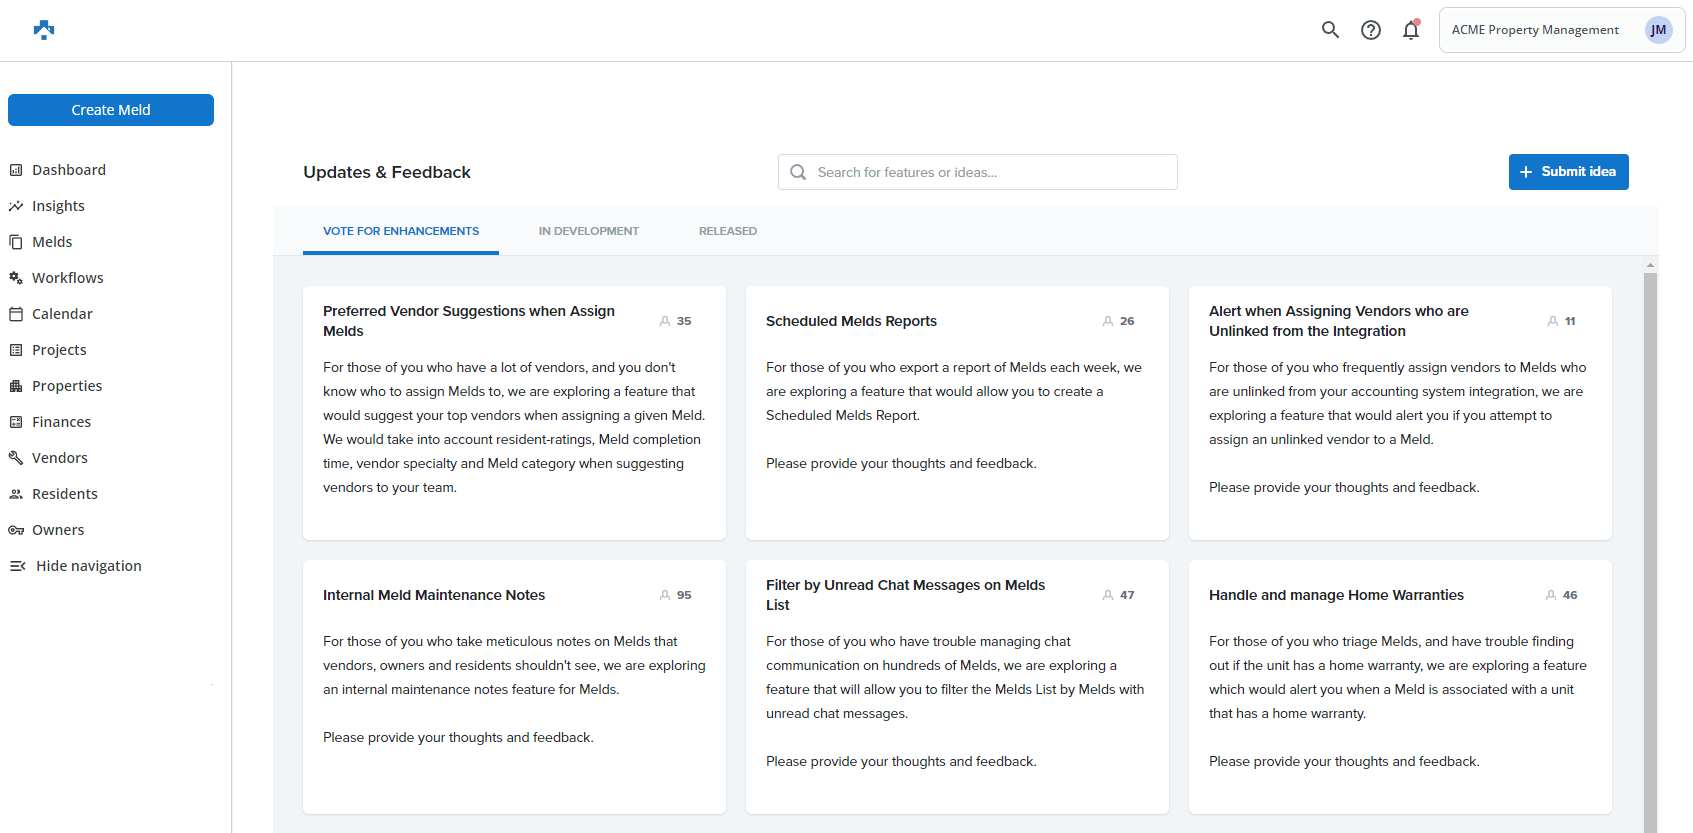Viewport: 1693px width, 833px height.
Task: Open ACME Property Management account menu
Action: tap(1534, 30)
